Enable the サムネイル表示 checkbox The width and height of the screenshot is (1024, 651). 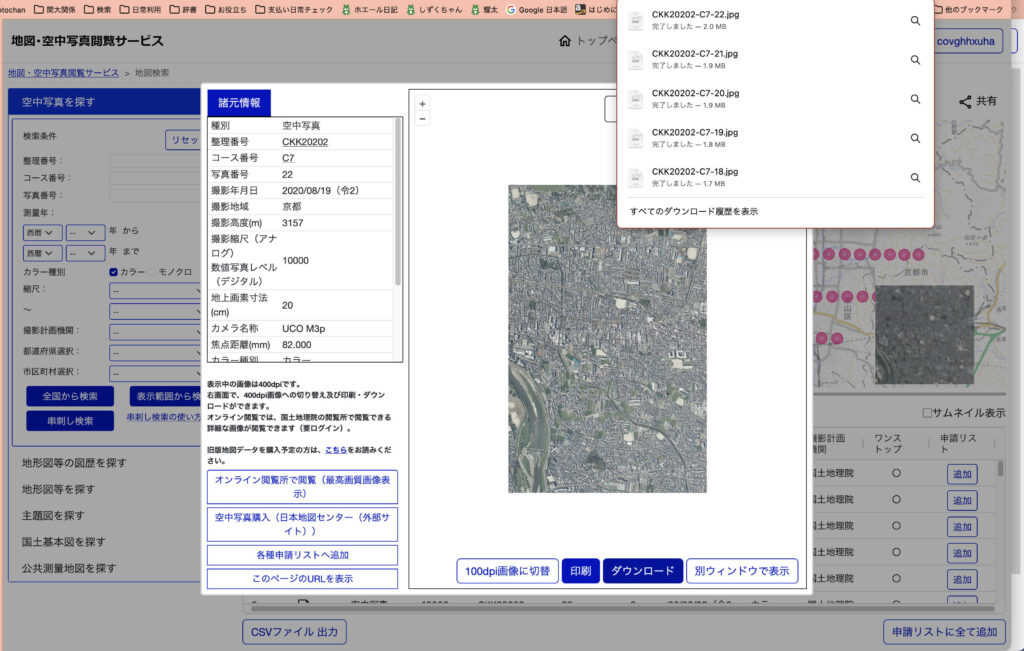pos(928,413)
